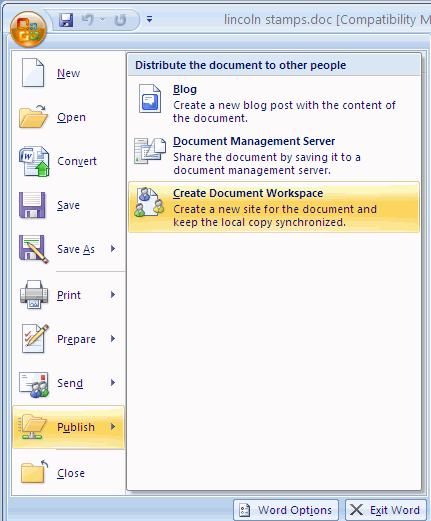
Task: Choose the Blog heading link
Action: point(185,89)
